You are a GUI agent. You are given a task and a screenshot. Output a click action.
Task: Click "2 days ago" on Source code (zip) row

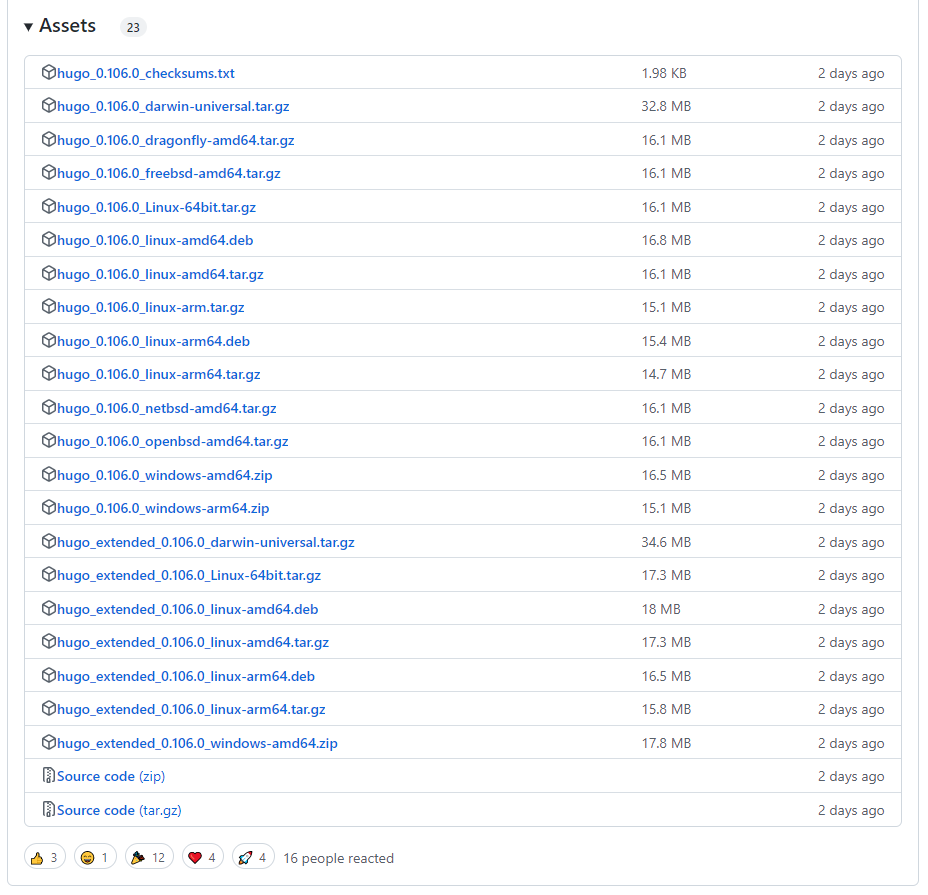click(851, 776)
